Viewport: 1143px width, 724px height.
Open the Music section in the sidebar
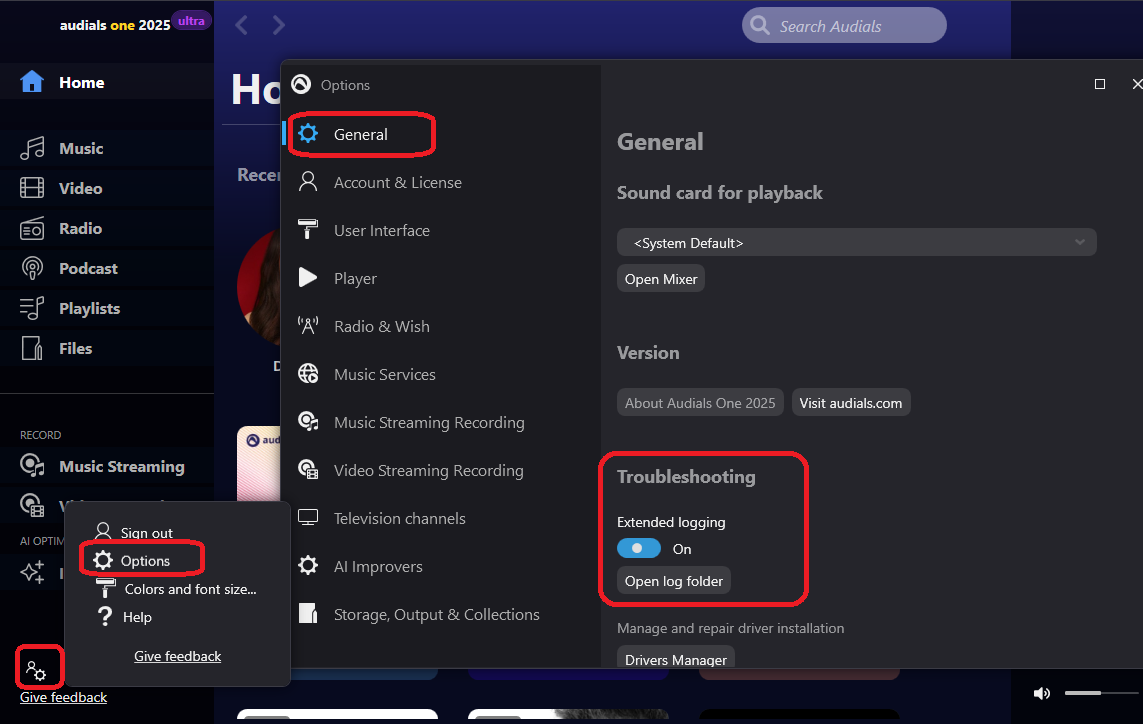pyautogui.click(x=80, y=148)
